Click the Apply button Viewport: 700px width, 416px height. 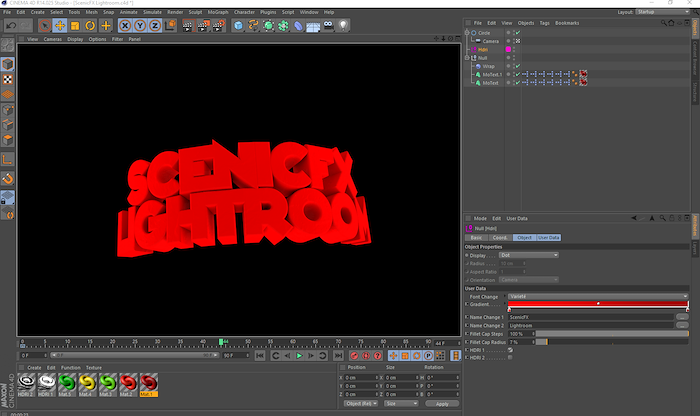441,403
